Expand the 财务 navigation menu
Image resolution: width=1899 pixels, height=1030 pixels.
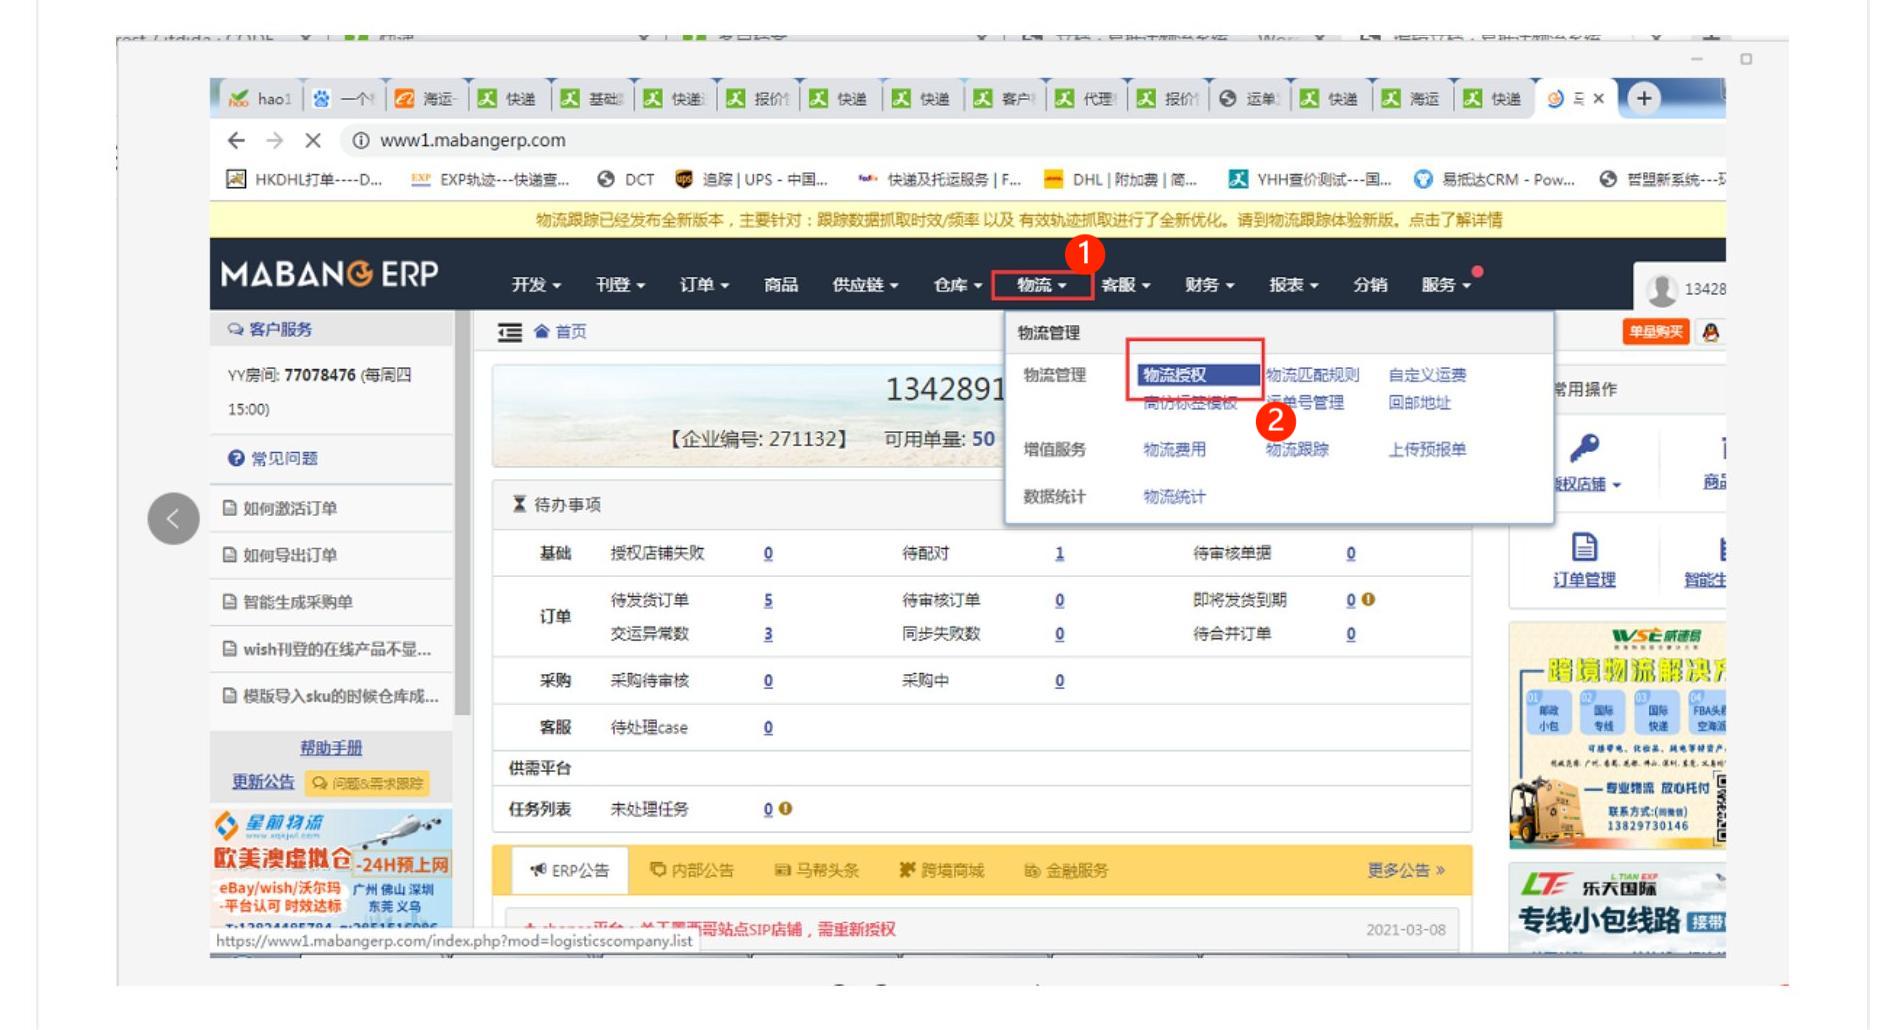(x=1210, y=285)
